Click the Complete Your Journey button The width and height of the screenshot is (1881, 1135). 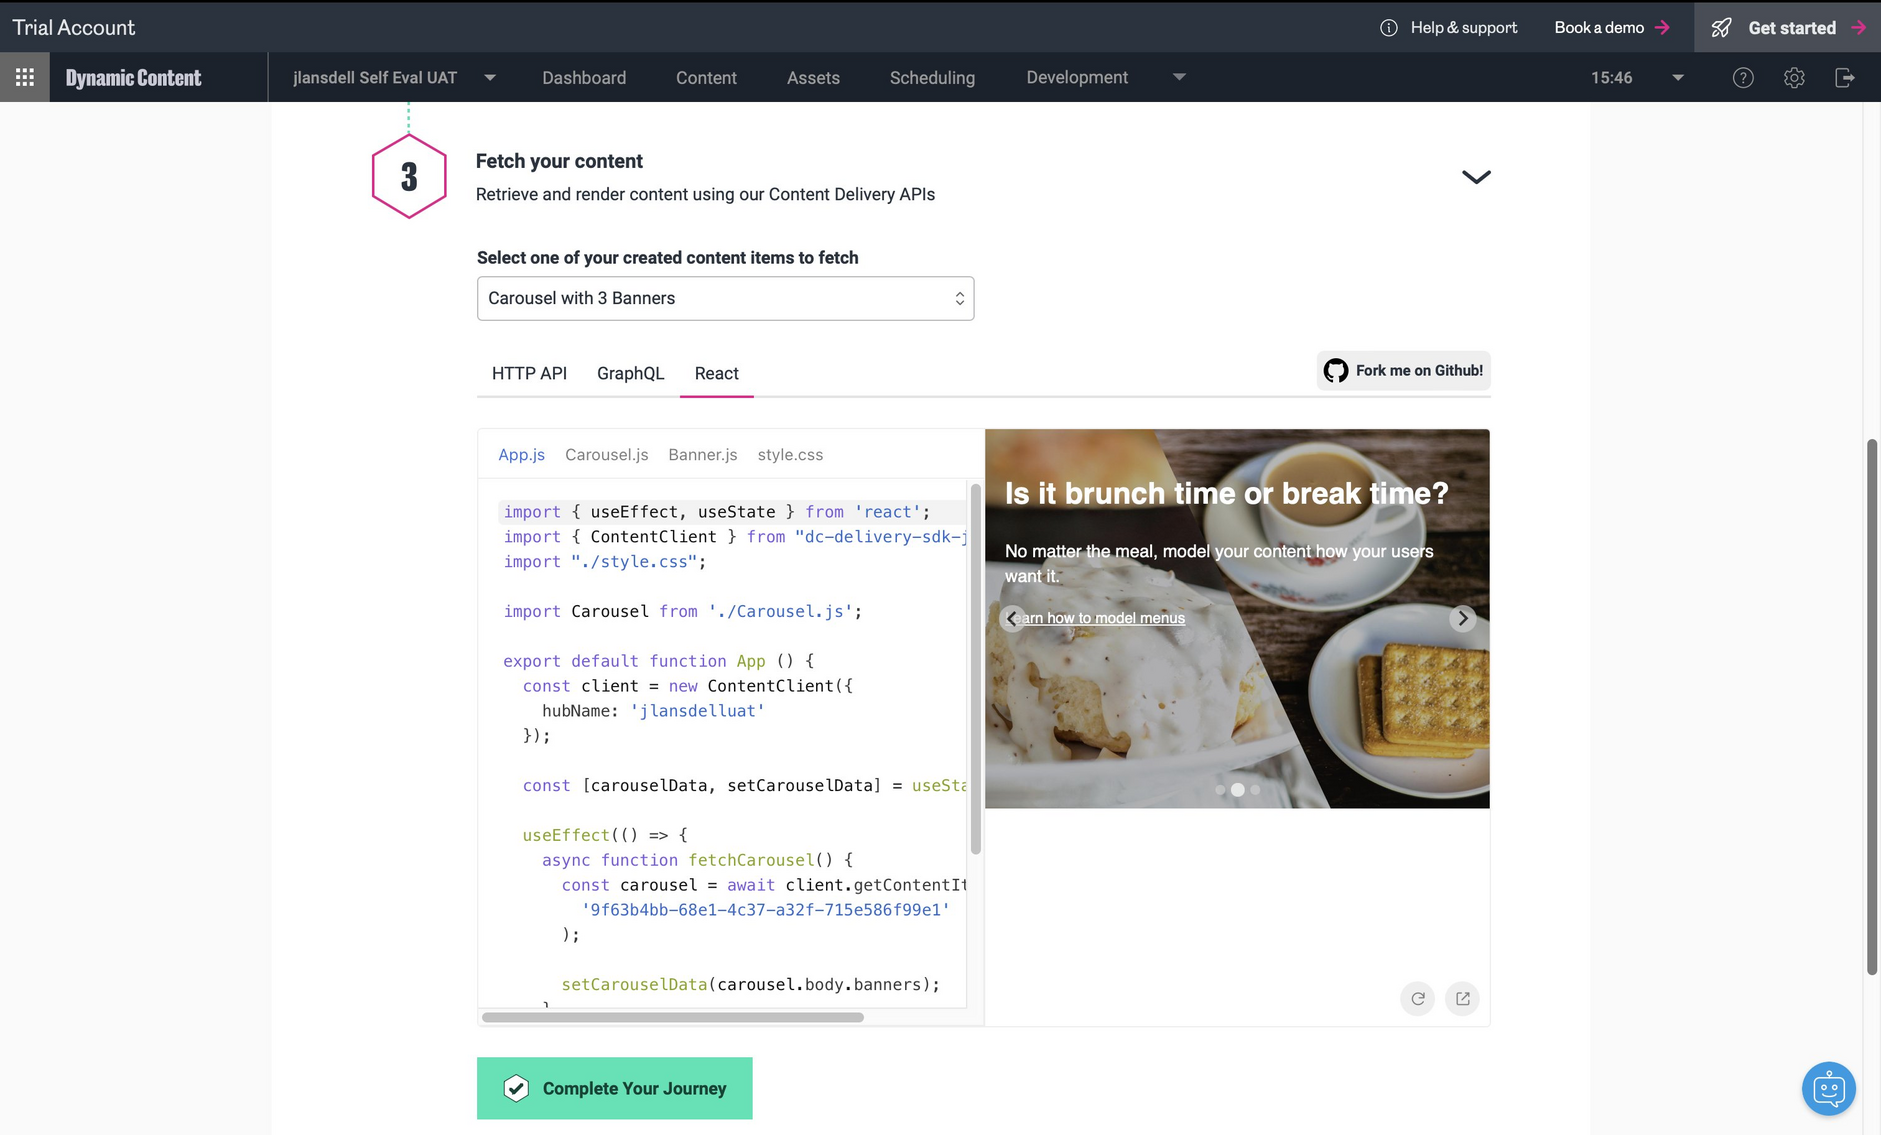coord(614,1088)
